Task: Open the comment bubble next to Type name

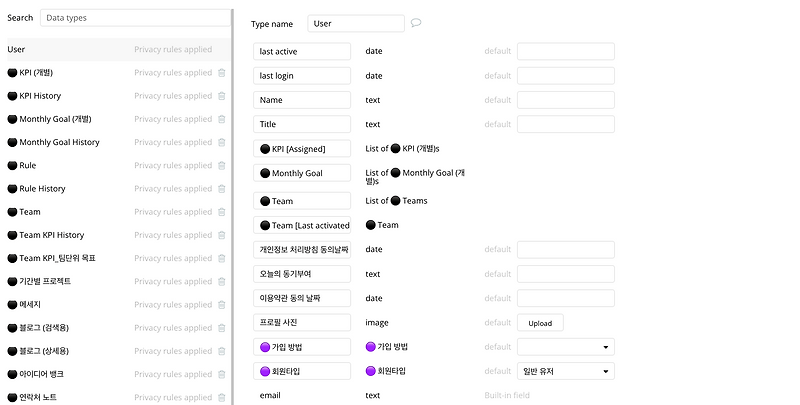Action: (416, 23)
